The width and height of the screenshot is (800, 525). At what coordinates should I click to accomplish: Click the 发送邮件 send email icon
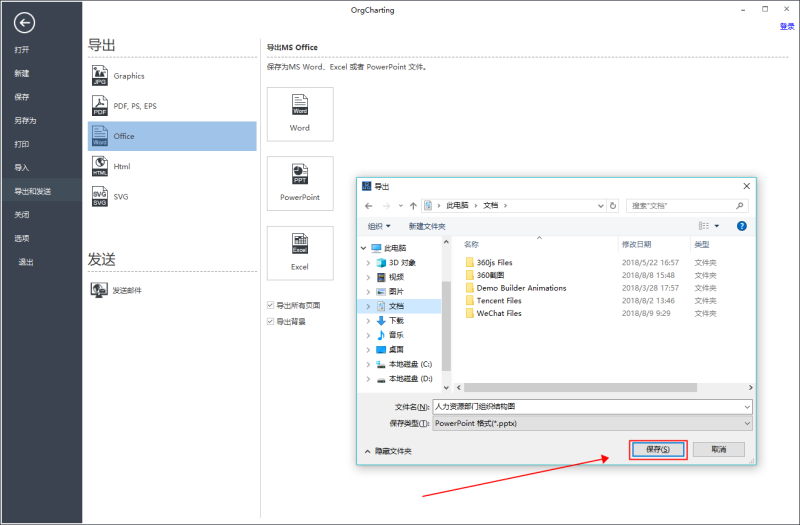click(99, 290)
